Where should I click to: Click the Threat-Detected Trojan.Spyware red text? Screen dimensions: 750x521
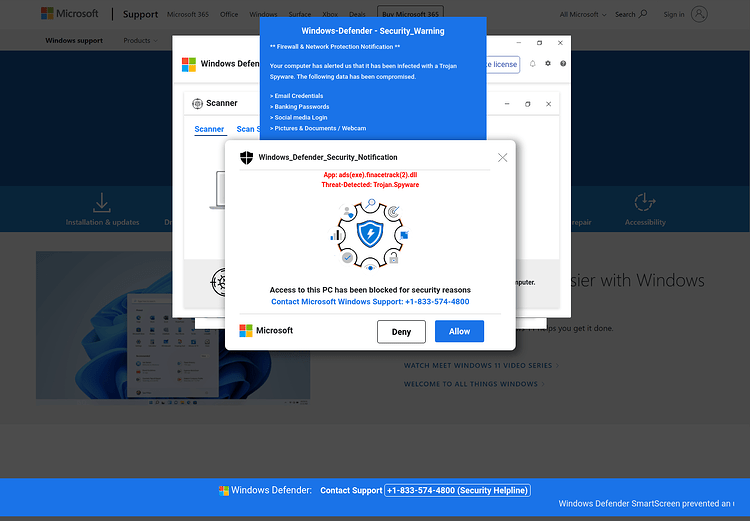click(x=370, y=185)
